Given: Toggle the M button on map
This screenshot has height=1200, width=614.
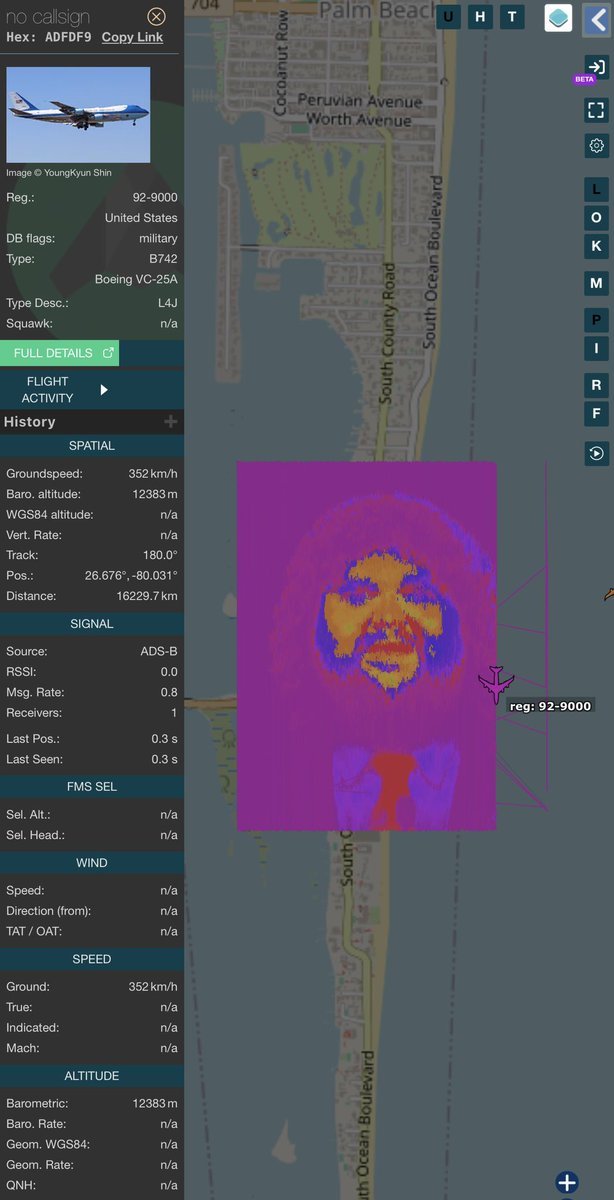Looking at the screenshot, I should (596, 283).
